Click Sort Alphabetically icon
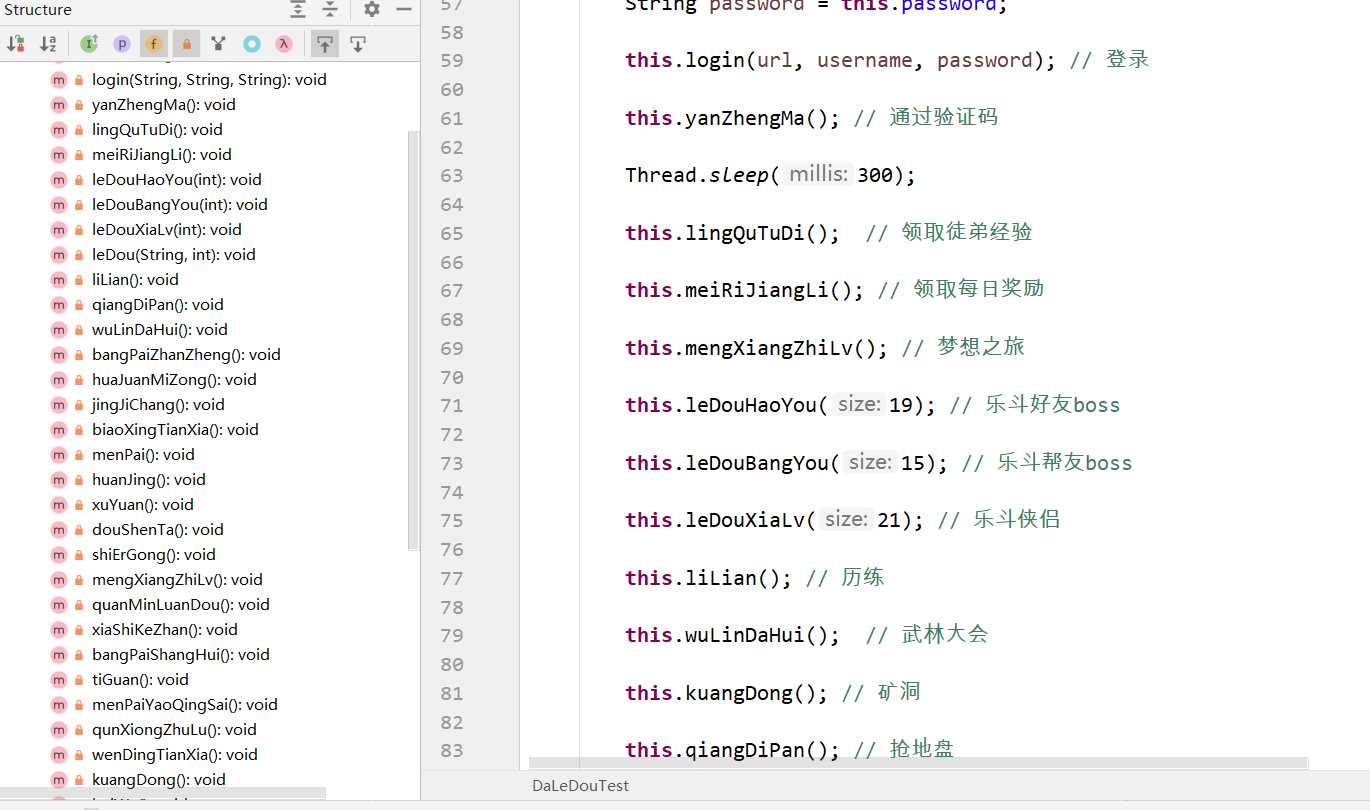Viewport: 1370px width, 810px height. (48, 43)
